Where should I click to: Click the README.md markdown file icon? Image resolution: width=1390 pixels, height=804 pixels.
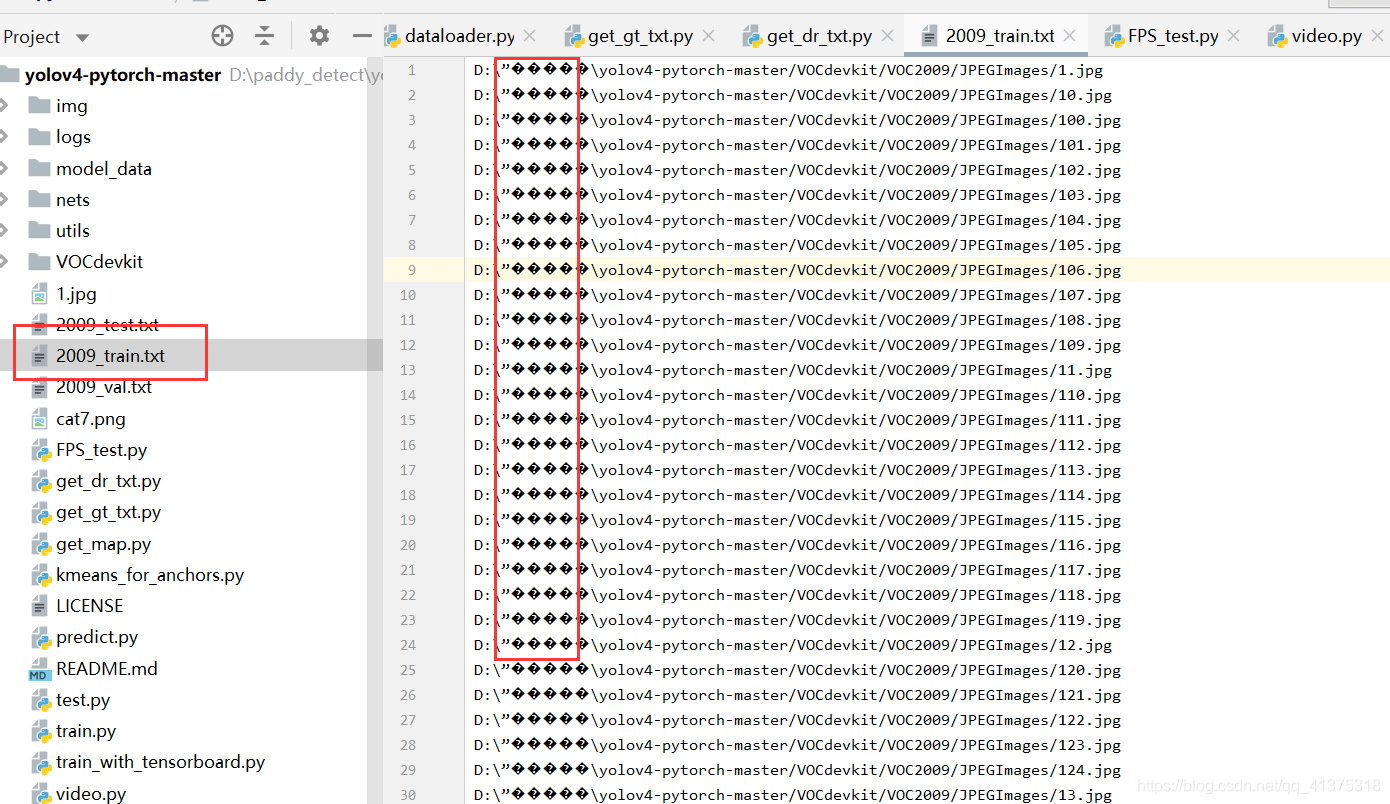[x=40, y=669]
